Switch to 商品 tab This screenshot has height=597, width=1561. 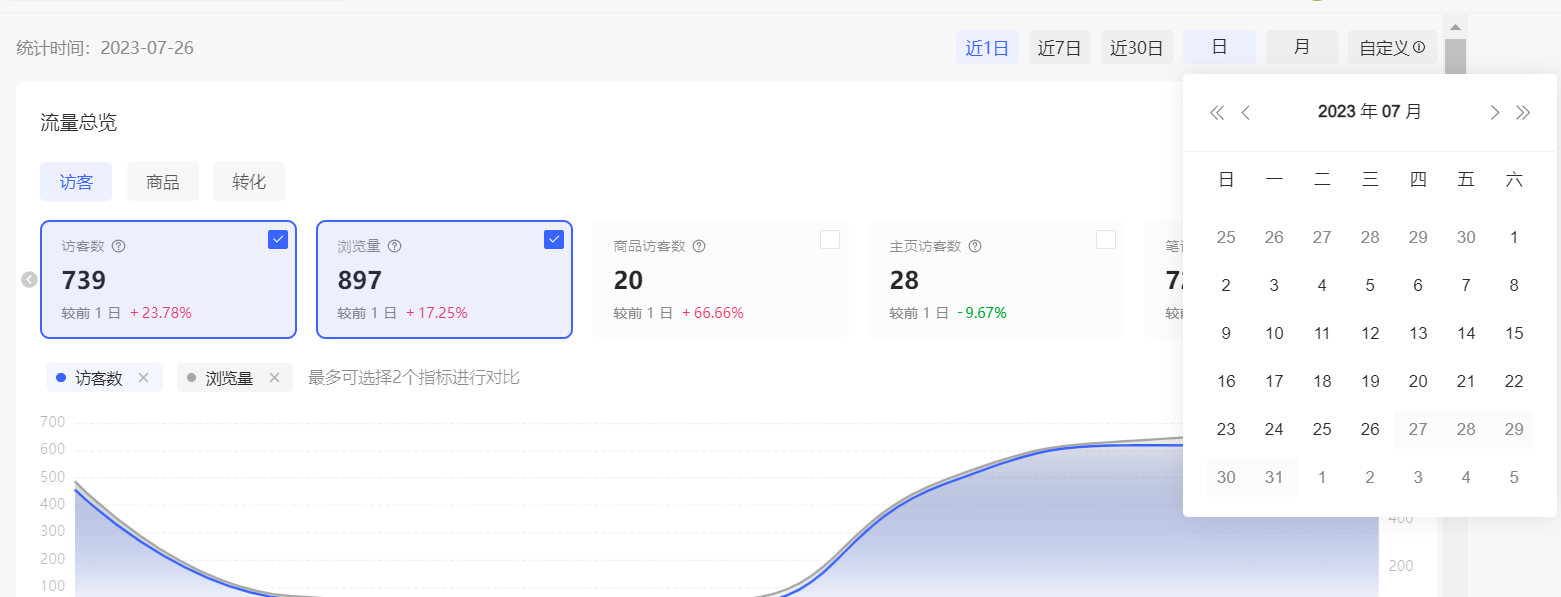click(162, 182)
